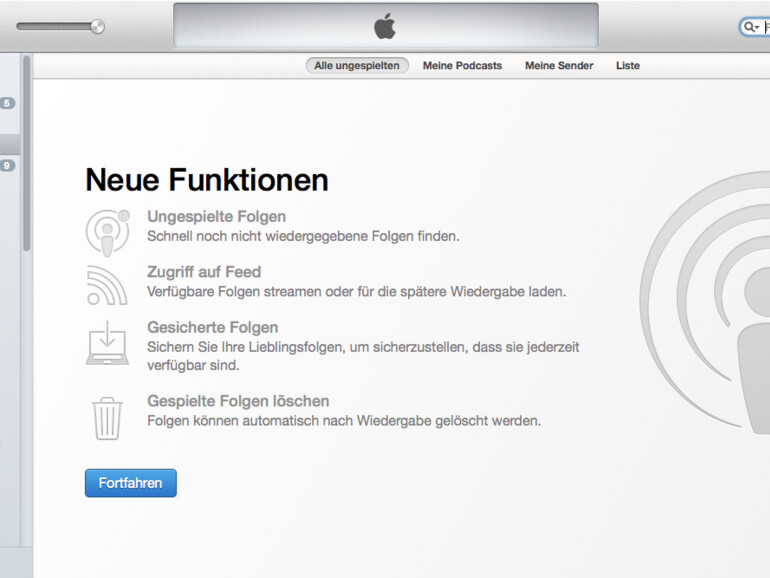This screenshot has height=578, width=770.
Task: Click text 'Folgen können automatisch nach Wiedergabe gelöscht werden.'
Action: (344, 421)
